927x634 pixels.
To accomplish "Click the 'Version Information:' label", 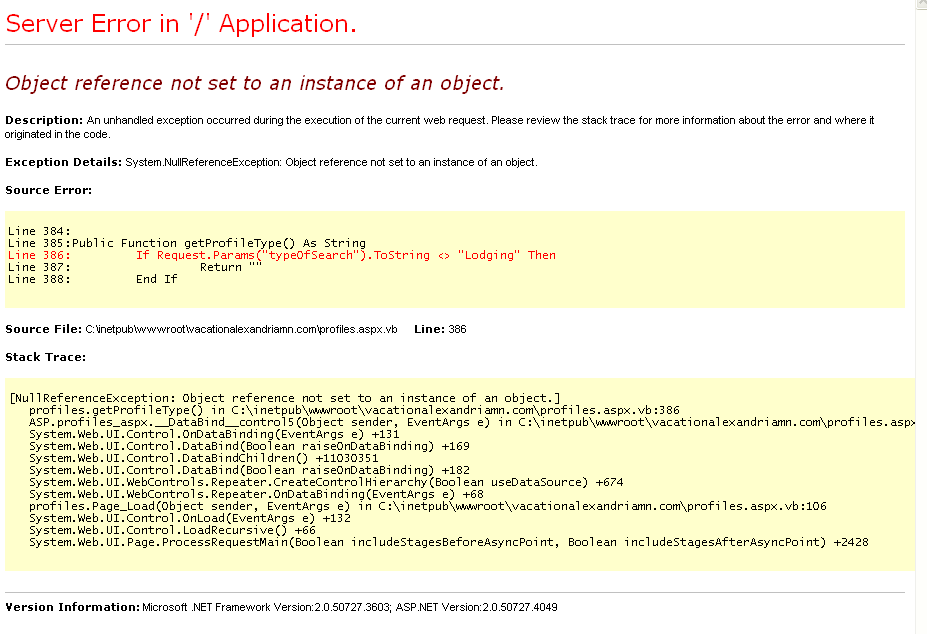I will click(72, 607).
